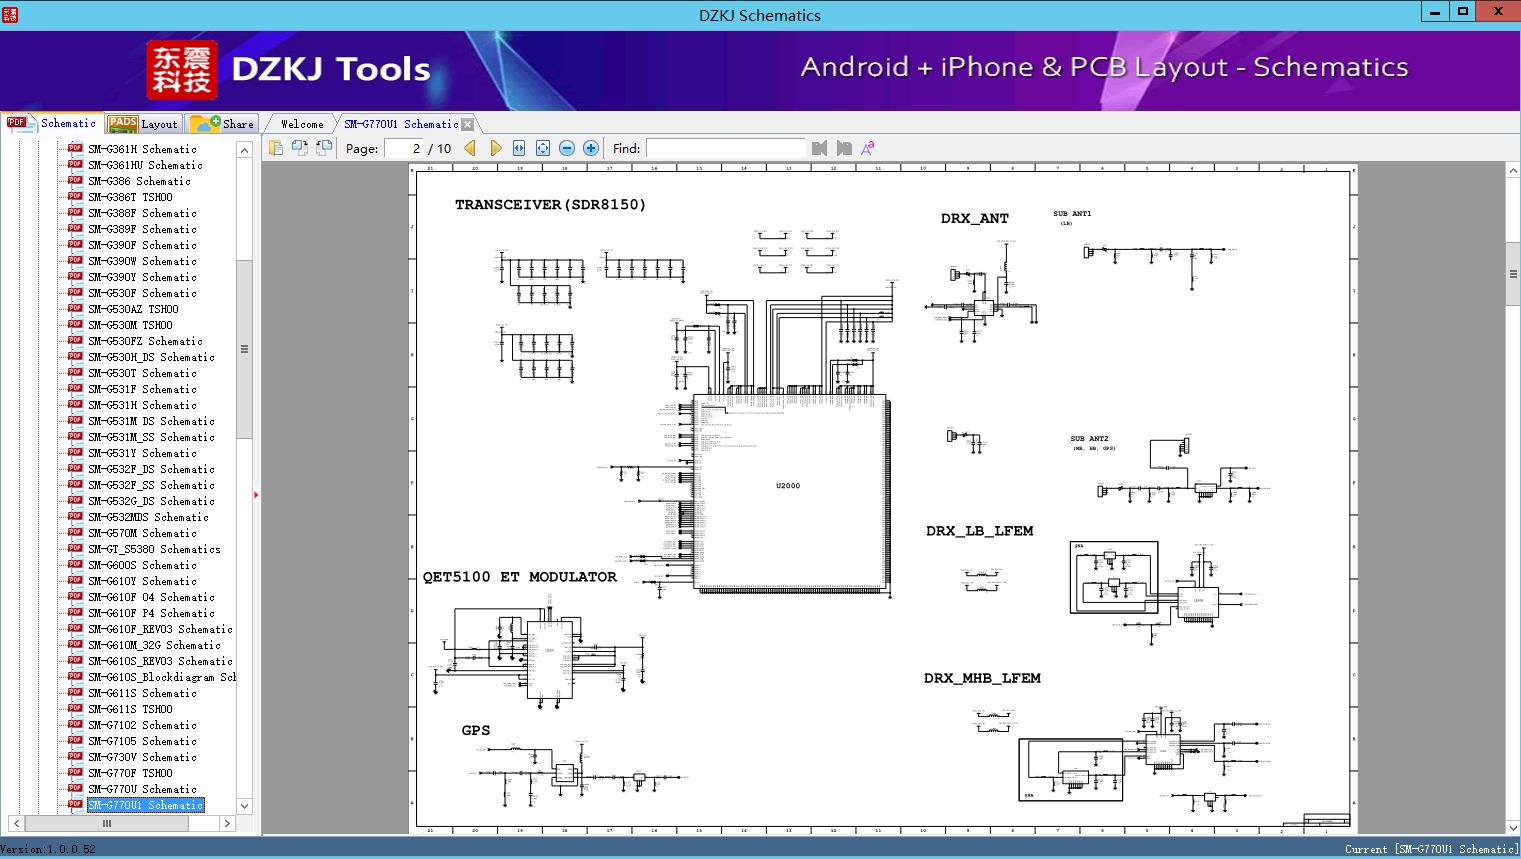
Task: Click the PDF icon beside SM-G770U1 Schematic
Action: (x=75, y=805)
